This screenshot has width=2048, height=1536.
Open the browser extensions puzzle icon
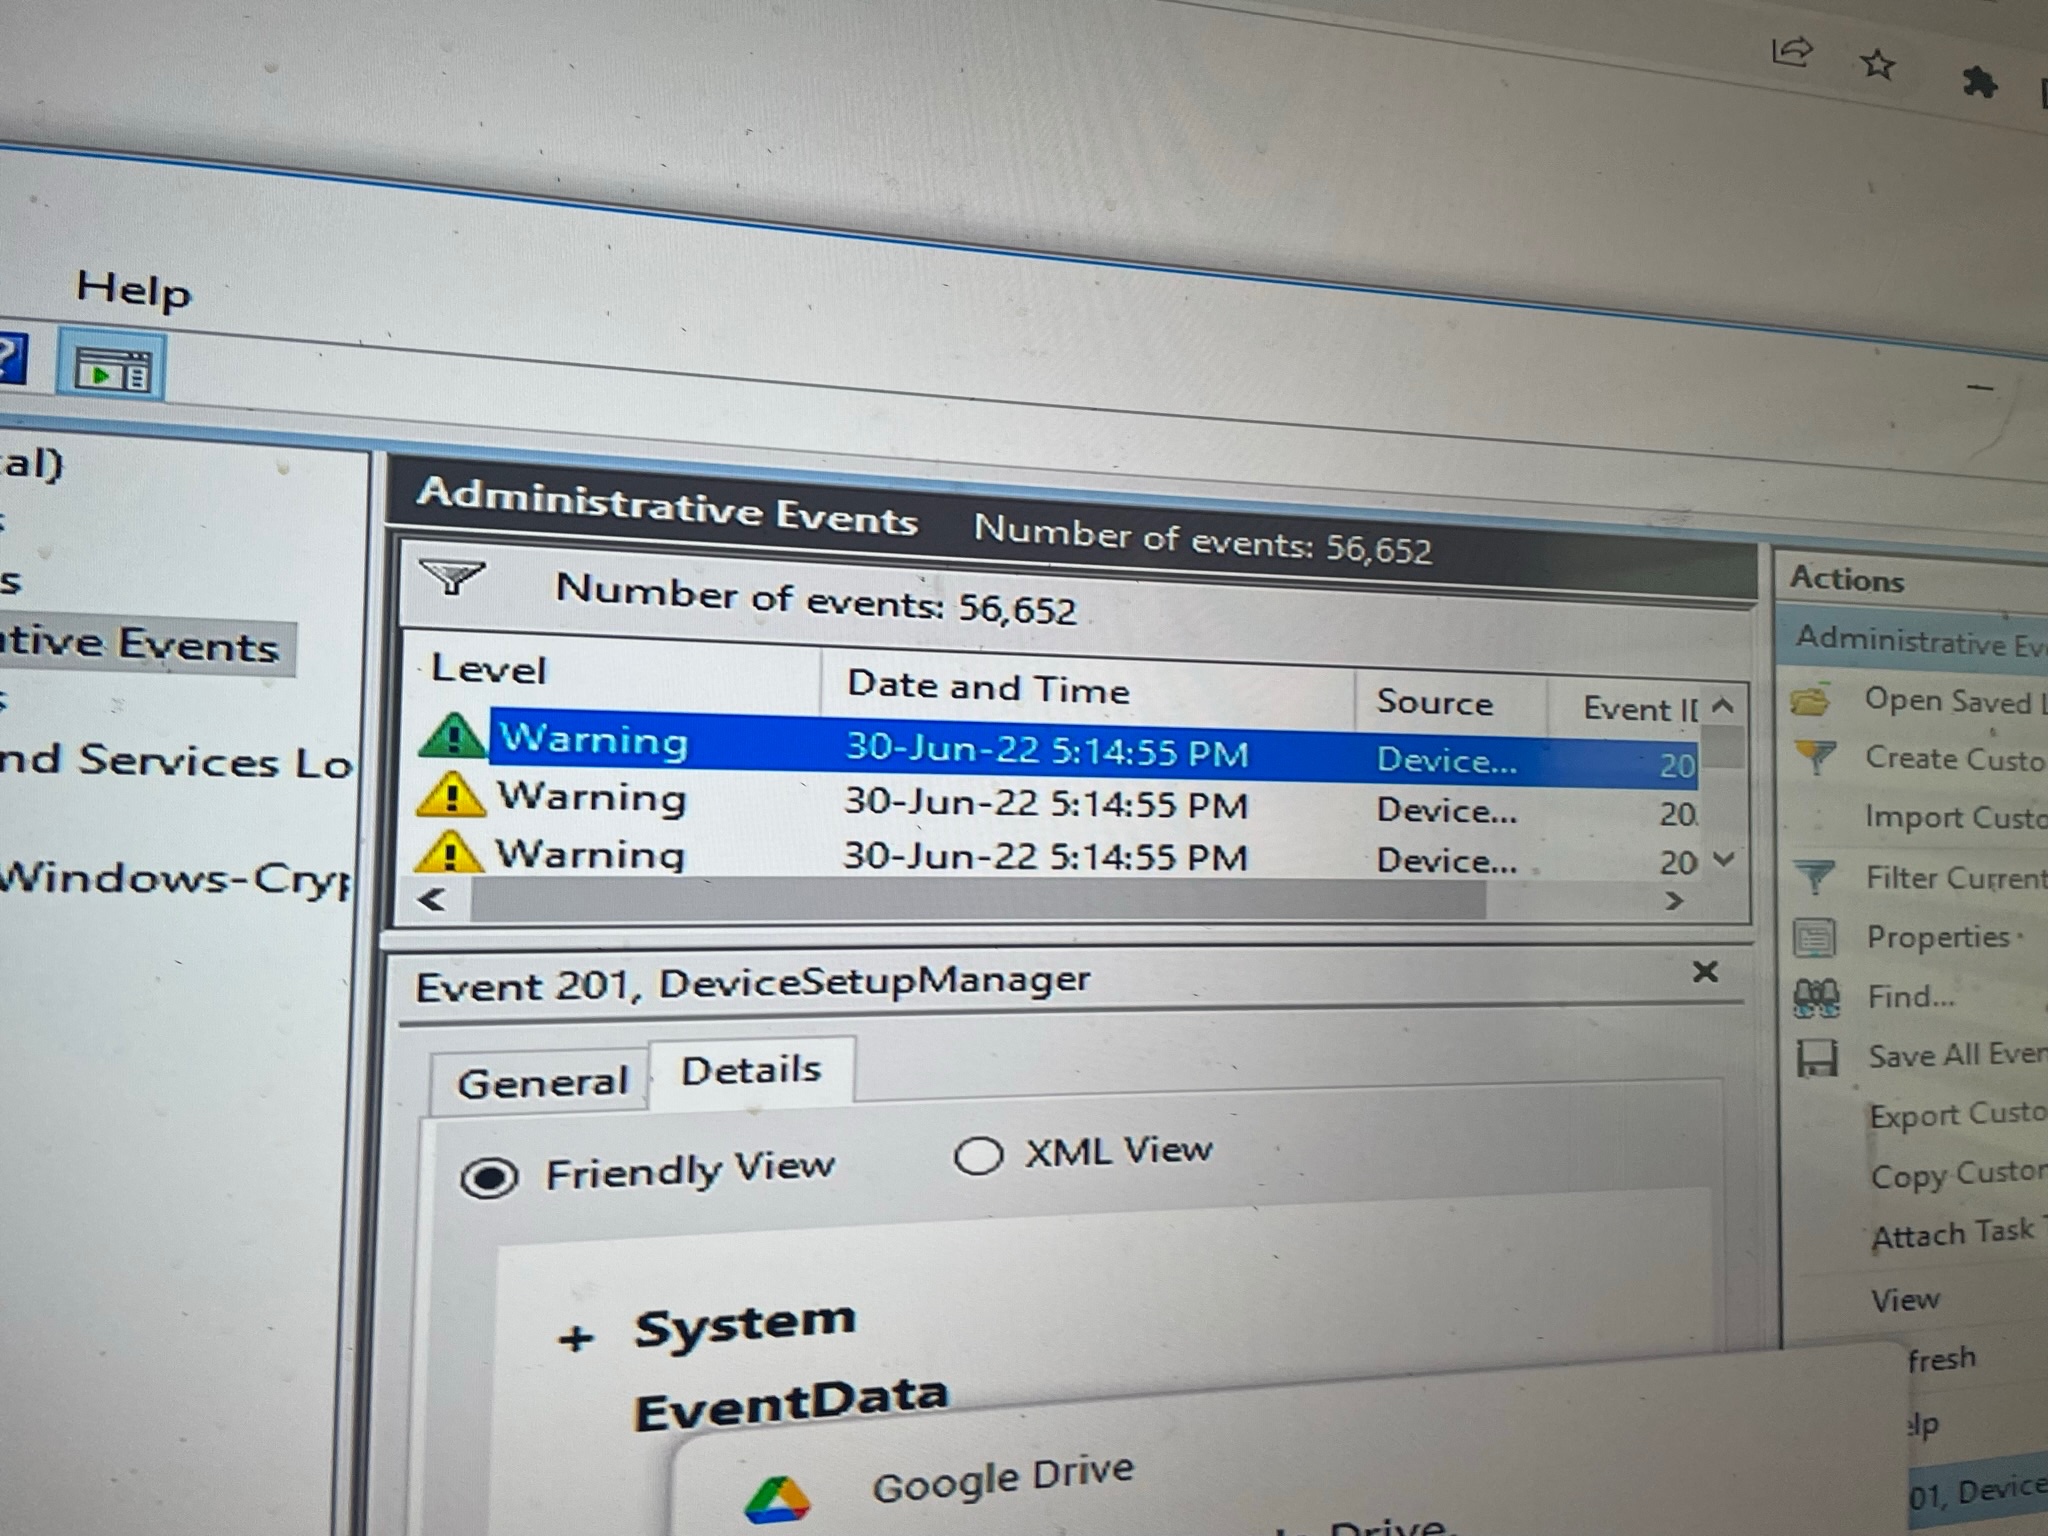pyautogui.click(x=1979, y=82)
